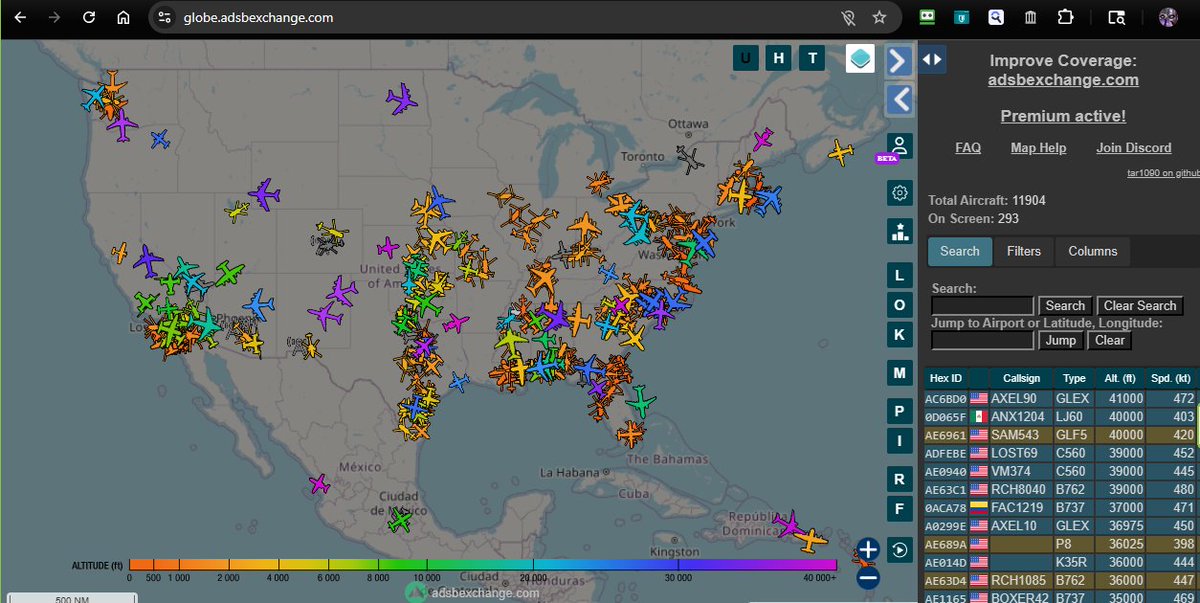This screenshot has width=1200, height=603.
Task: Zoom in with the plus button
Action: tap(867, 549)
